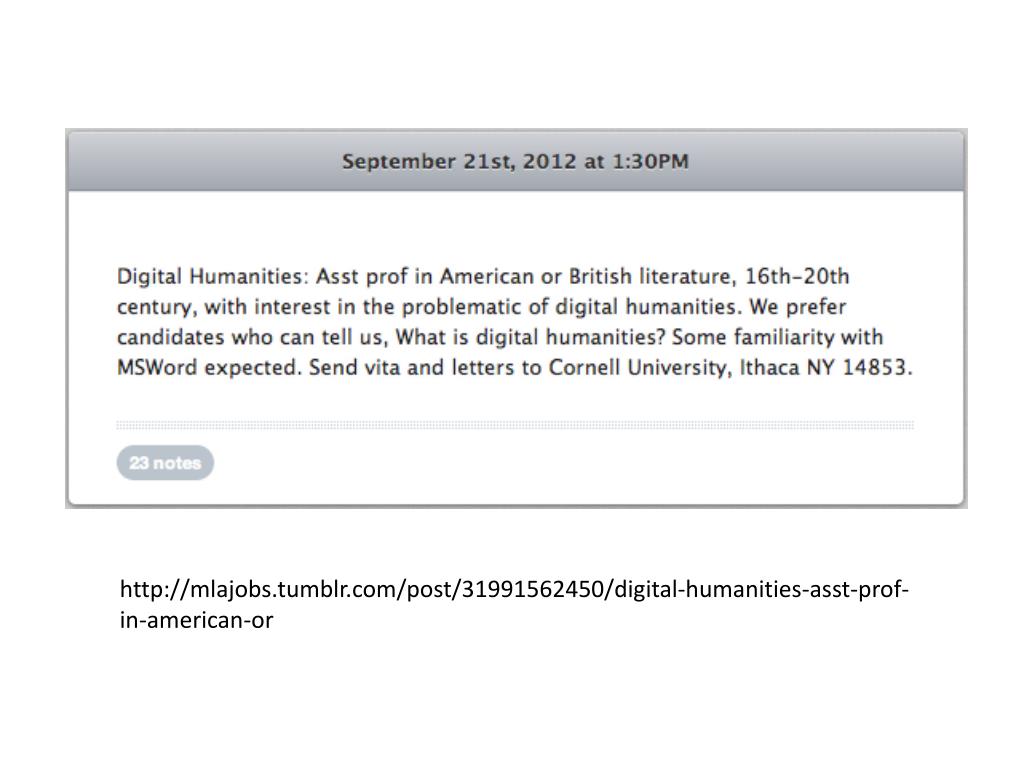
Task: Click the "1:30PM" time in the header
Action: point(650,161)
